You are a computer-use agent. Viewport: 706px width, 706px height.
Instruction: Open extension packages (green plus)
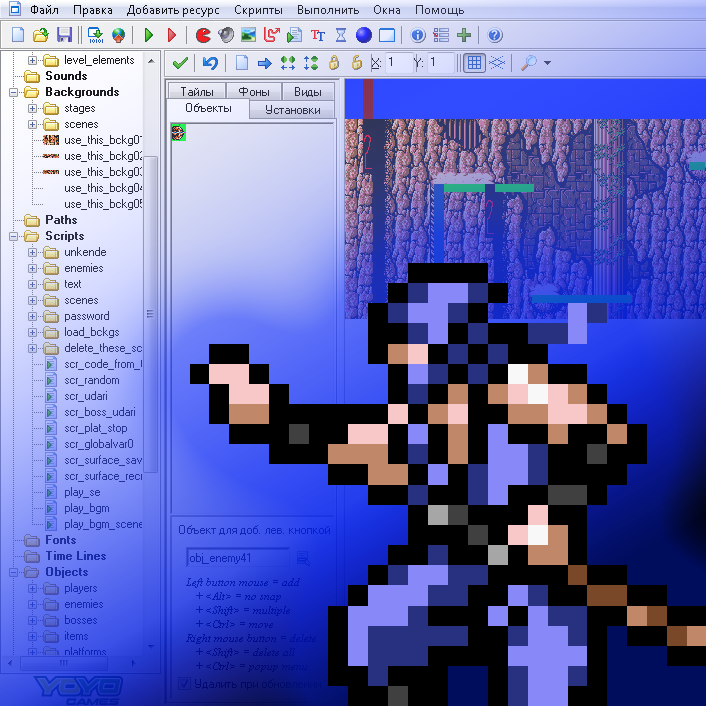pyautogui.click(x=464, y=35)
